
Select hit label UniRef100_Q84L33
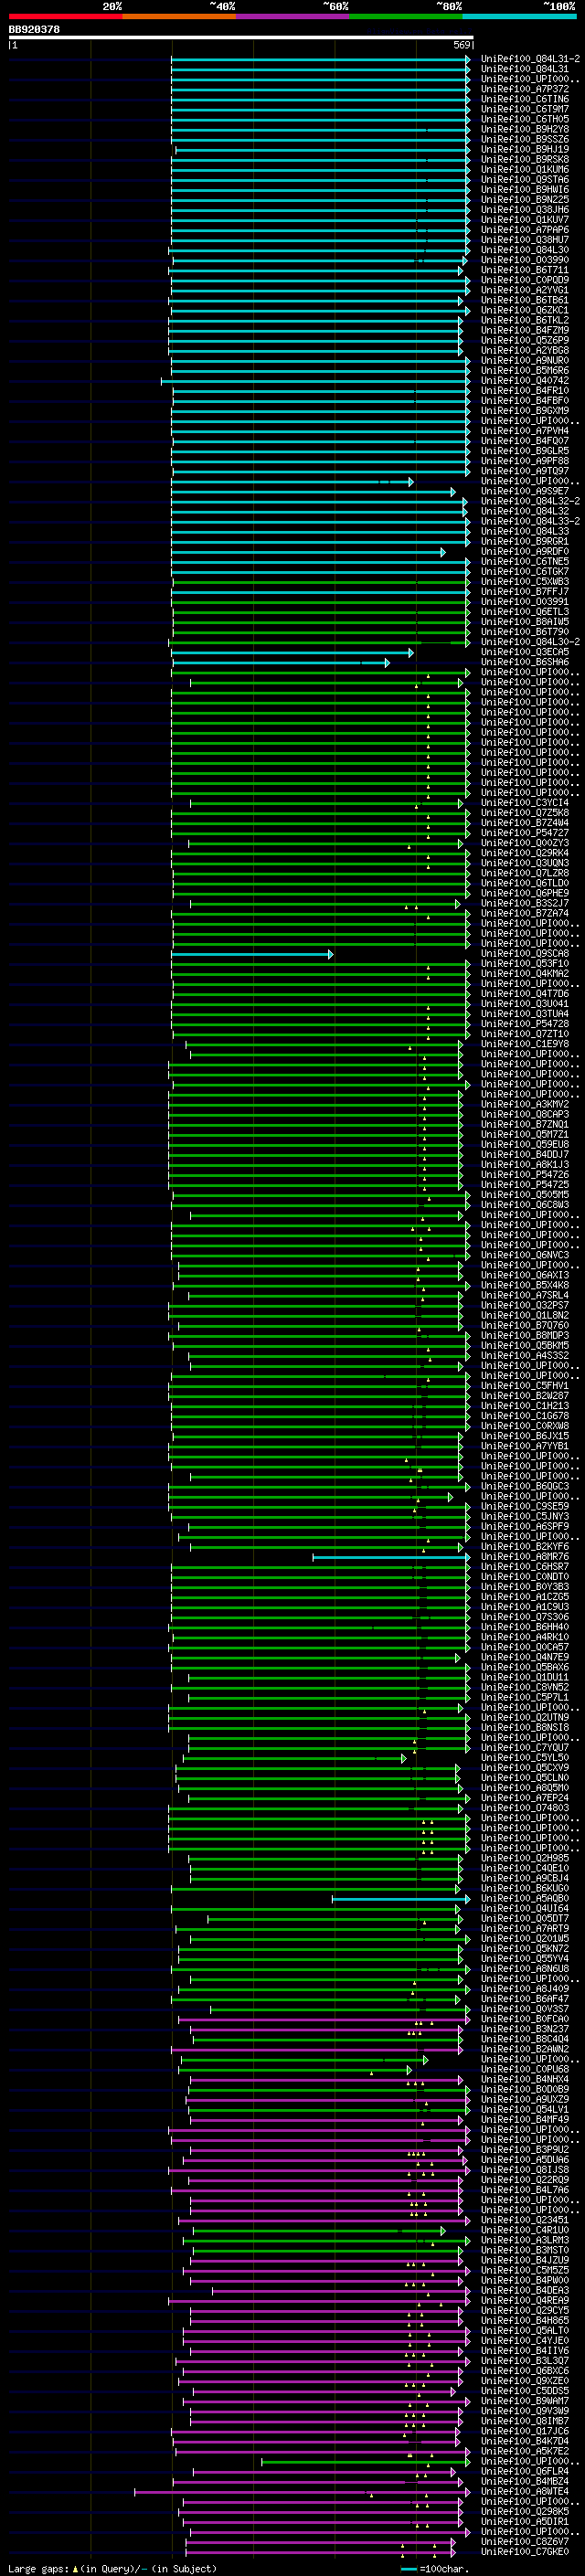click(525, 531)
